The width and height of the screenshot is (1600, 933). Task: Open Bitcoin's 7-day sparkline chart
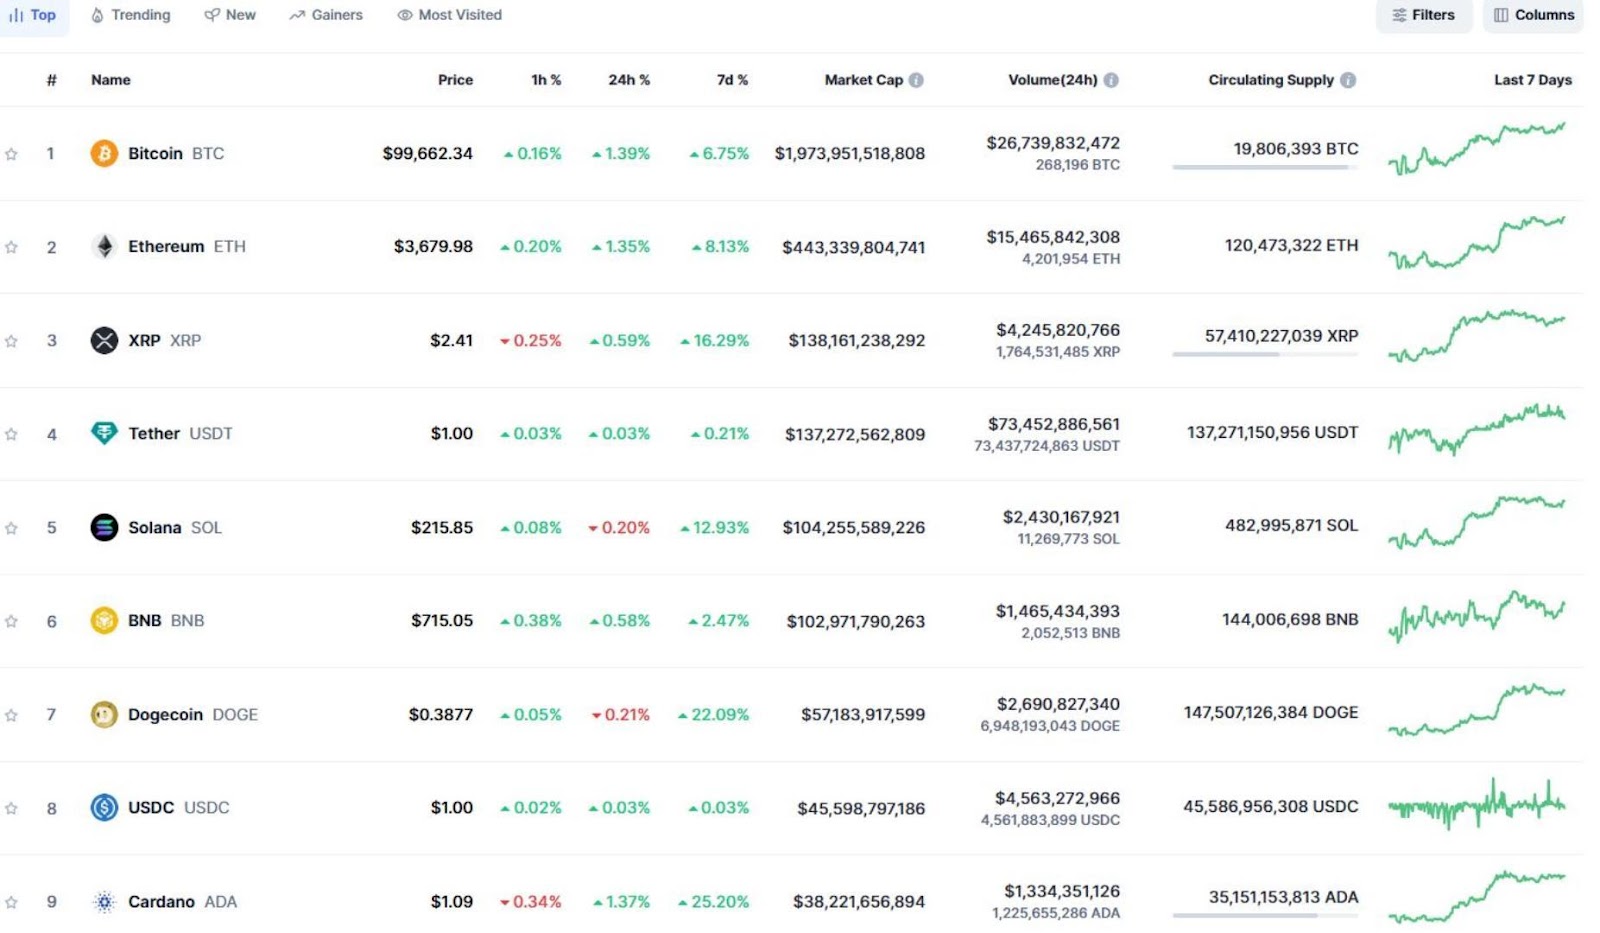pos(1477,148)
